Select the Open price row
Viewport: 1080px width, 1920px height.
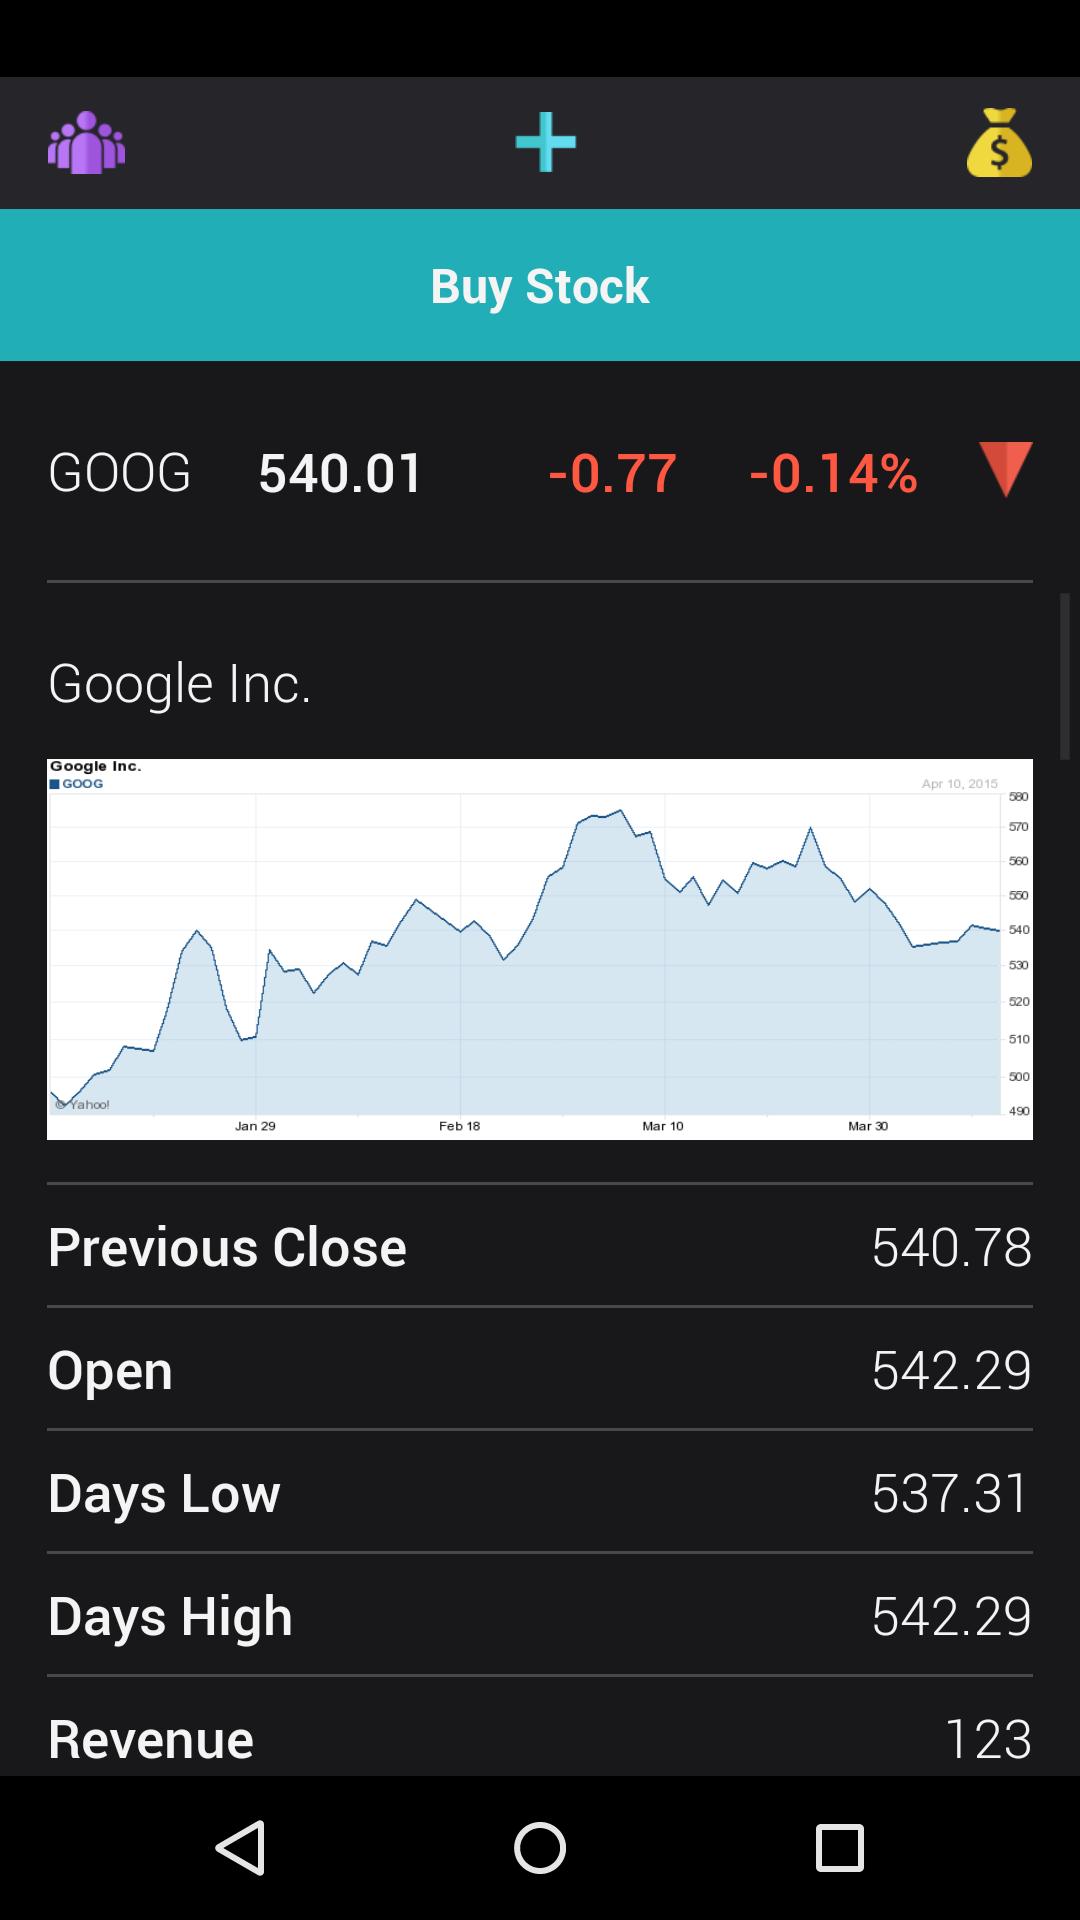pyautogui.click(x=540, y=1369)
